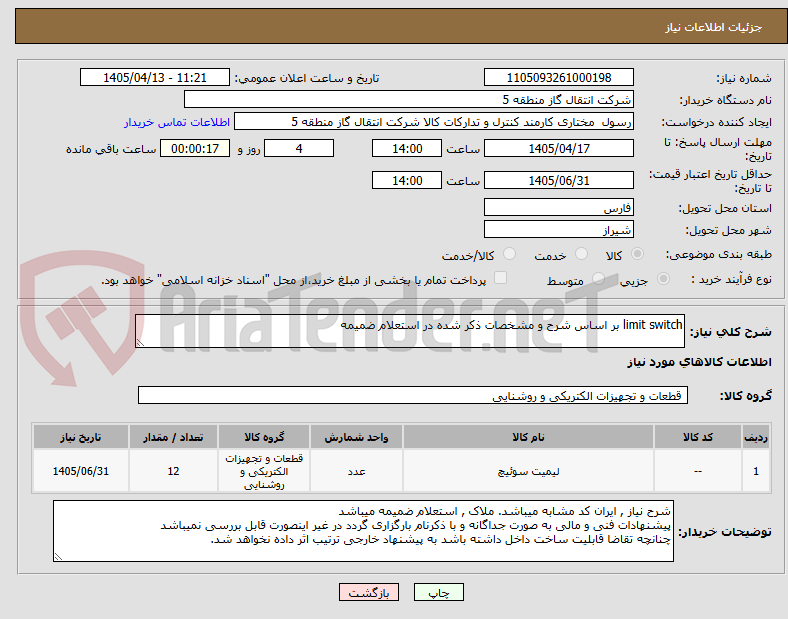Screen dimensions: 788x619
Task: Select the متوسط purchase type radio
Action: click(x=598, y=279)
